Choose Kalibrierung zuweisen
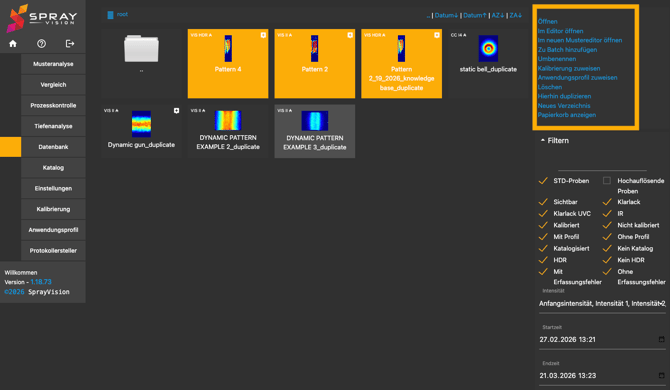The image size is (670, 390). click(x=569, y=68)
